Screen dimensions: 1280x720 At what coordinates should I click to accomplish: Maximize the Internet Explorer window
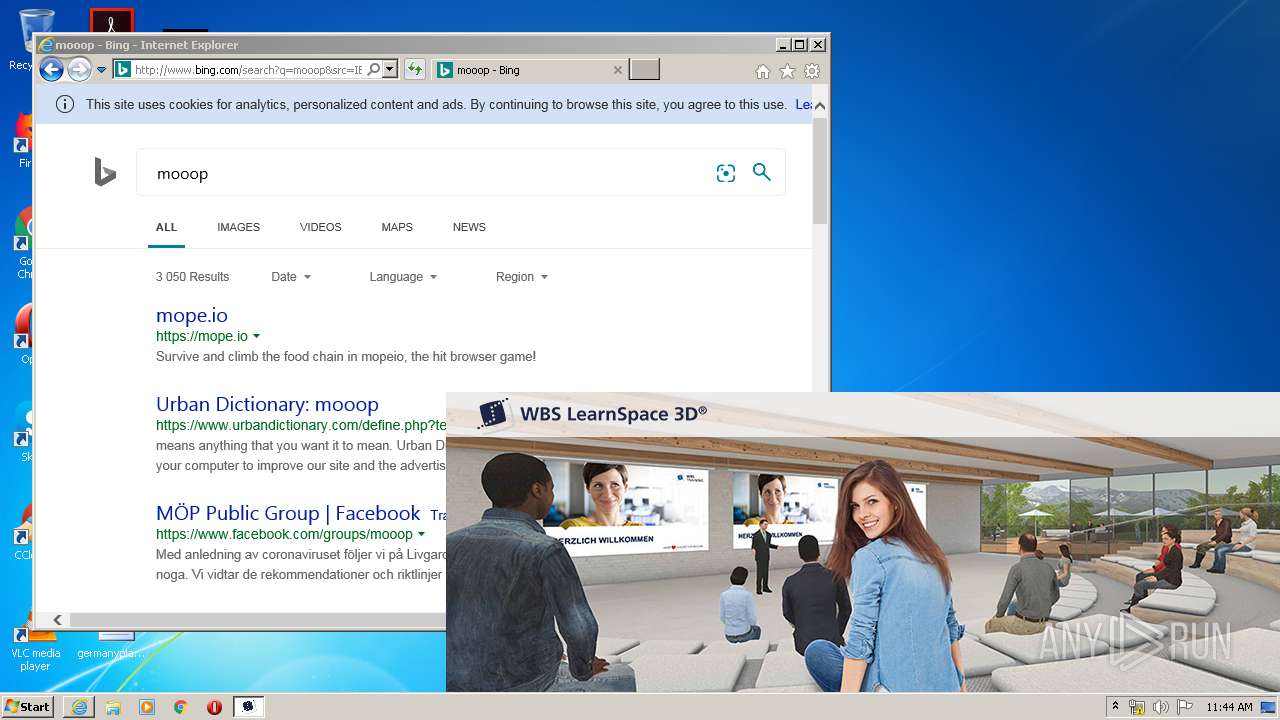click(x=799, y=45)
